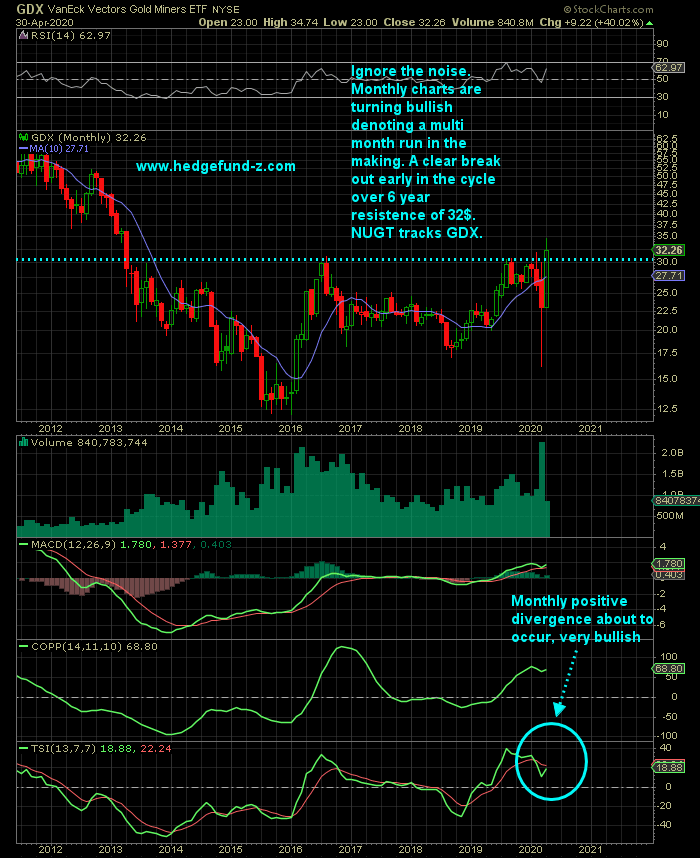
Task: Select the Close 32.26 header value
Action: point(414,22)
